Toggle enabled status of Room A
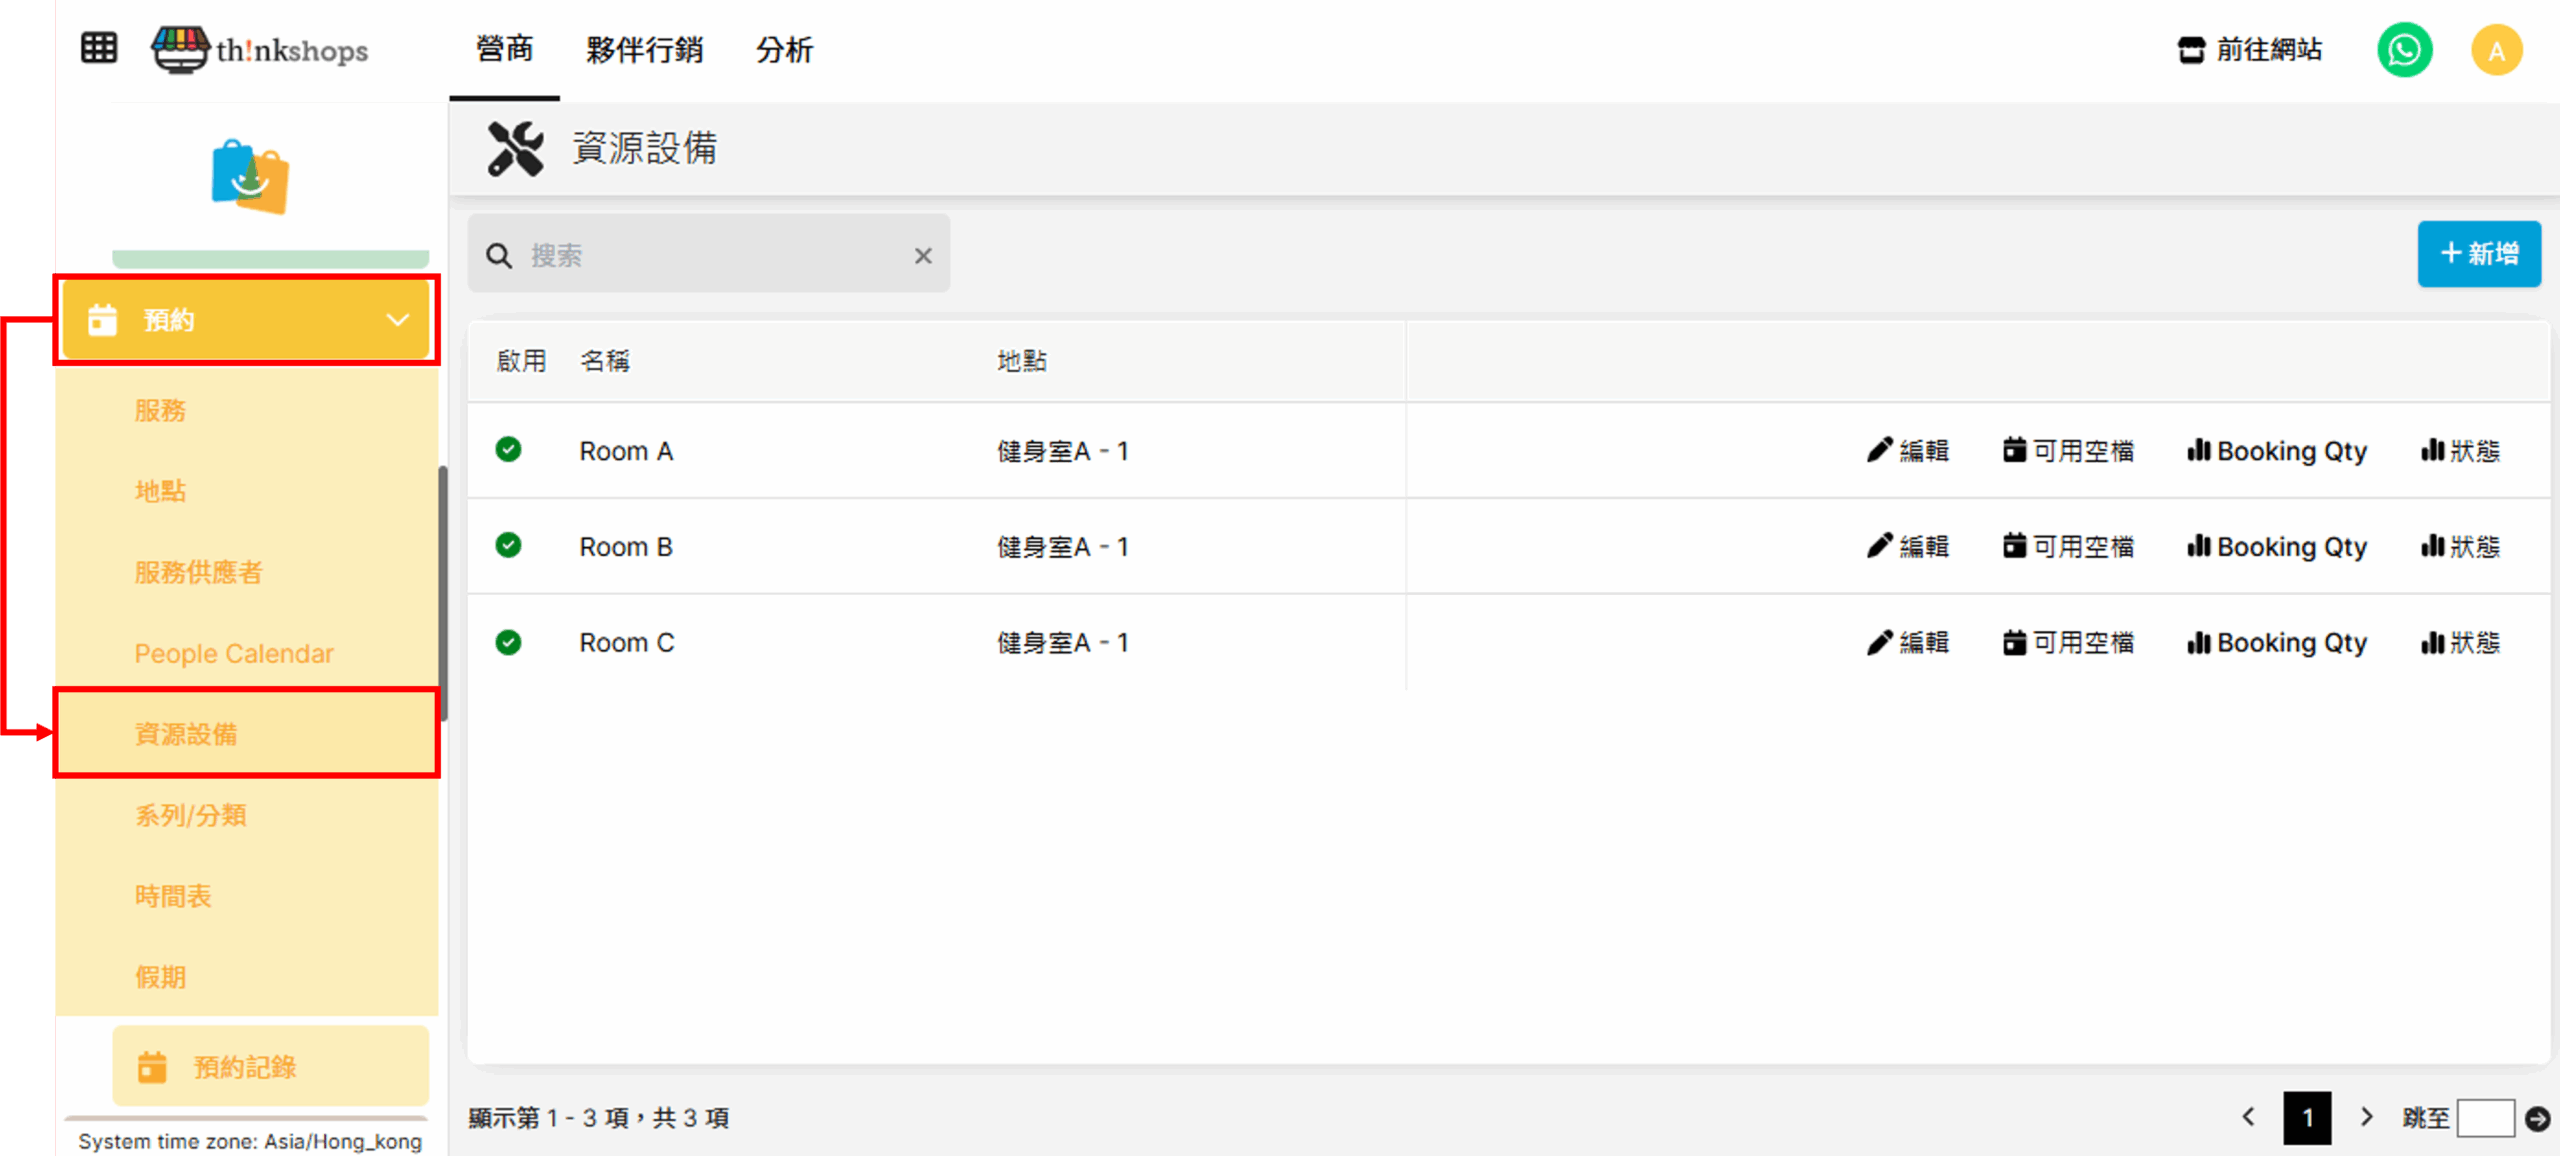2560x1156 pixels. pos(508,450)
